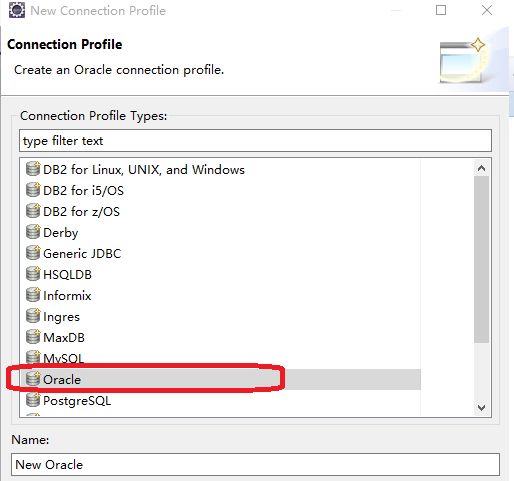Select MaxDB profile type
The width and height of the screenshot is (514, 481).
(64, 338)
